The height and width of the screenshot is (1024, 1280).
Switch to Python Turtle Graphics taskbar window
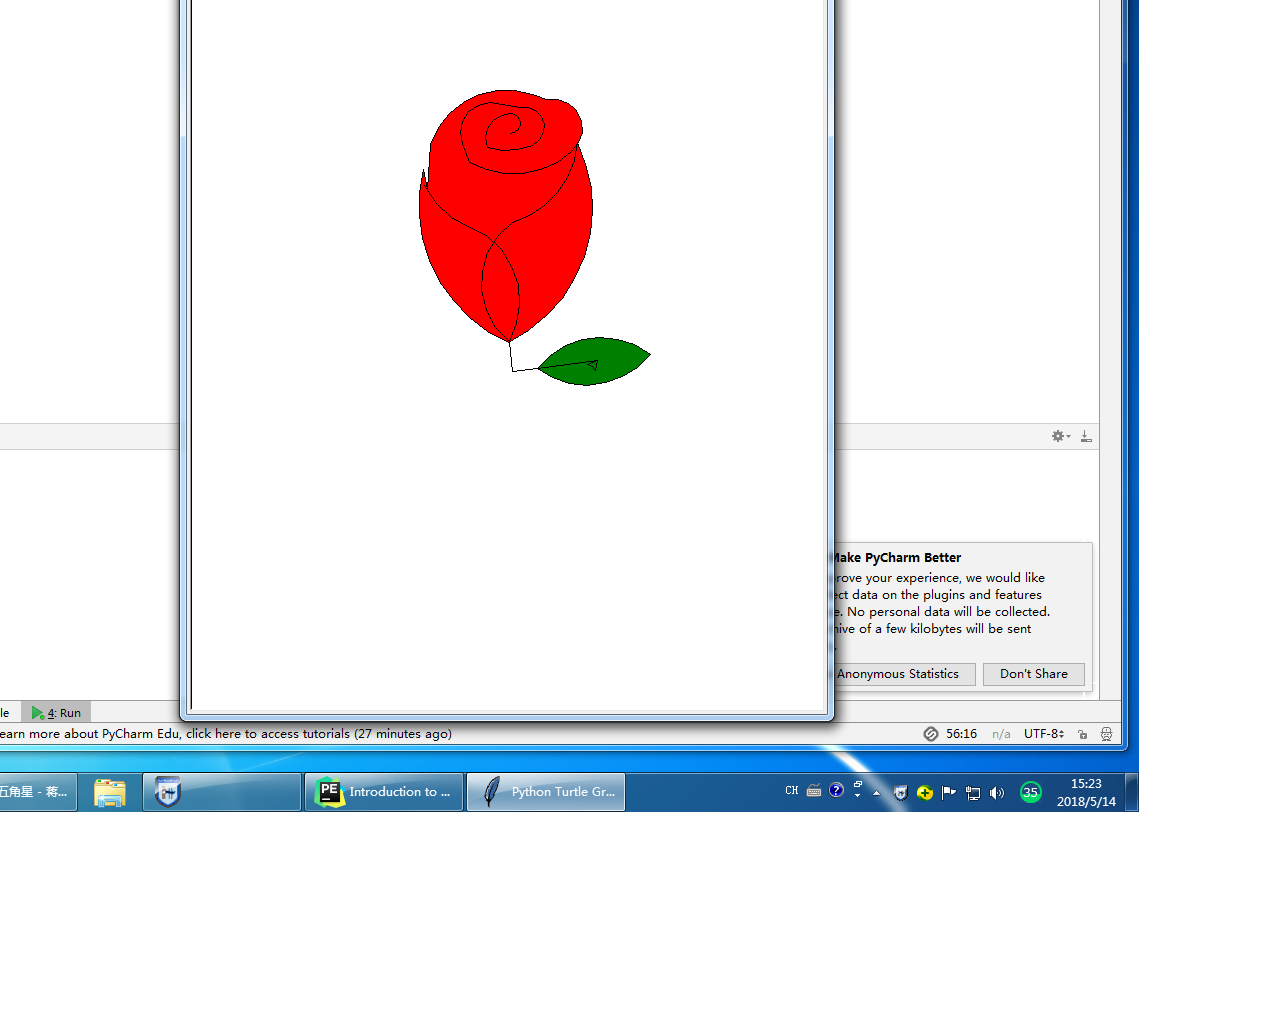(x=546, y=792)
